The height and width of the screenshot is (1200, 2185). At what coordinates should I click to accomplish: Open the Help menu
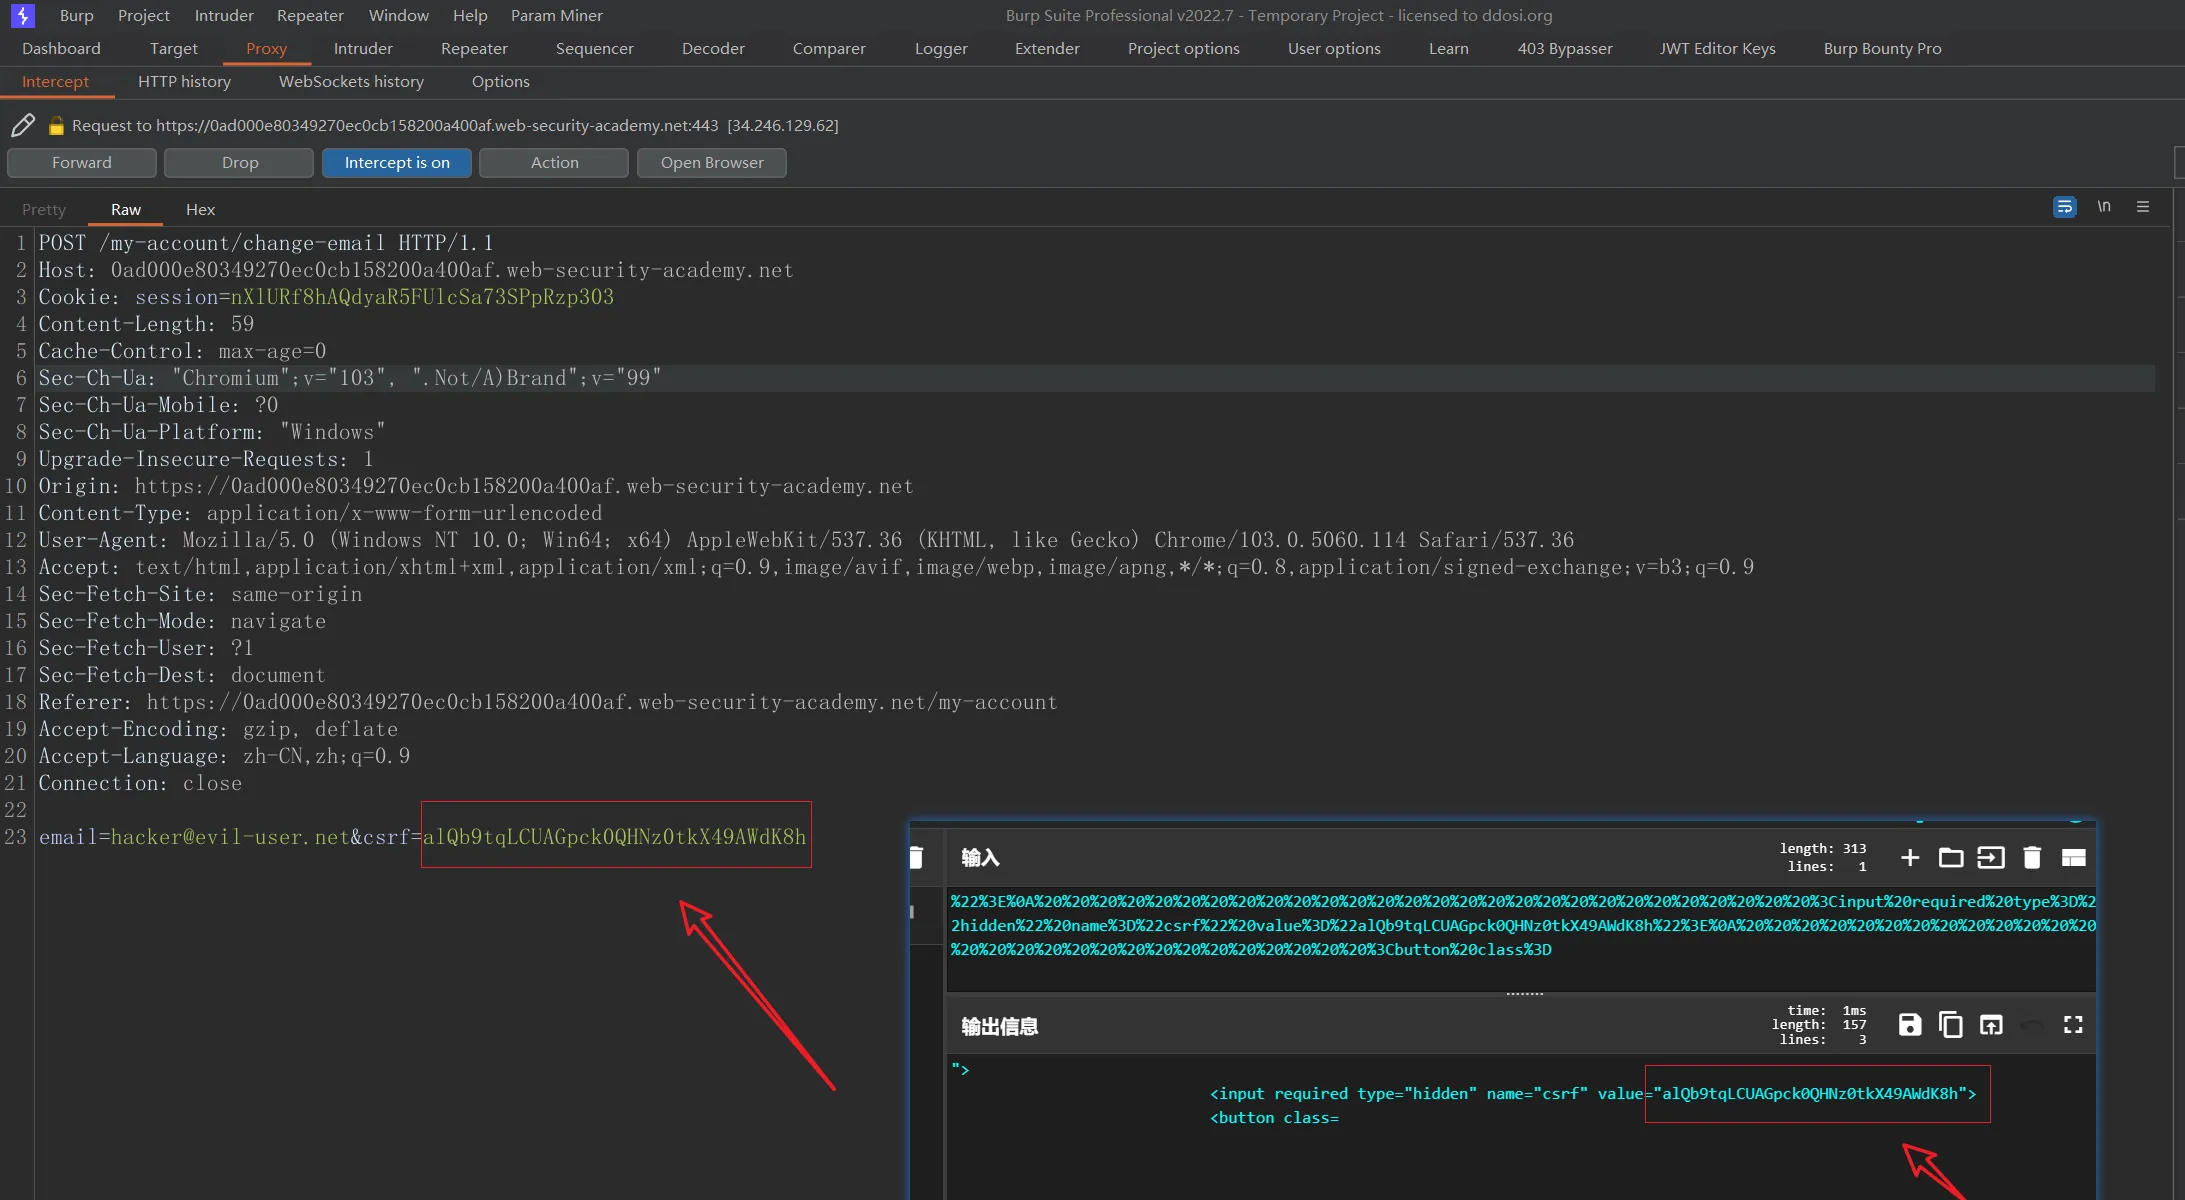470,15
